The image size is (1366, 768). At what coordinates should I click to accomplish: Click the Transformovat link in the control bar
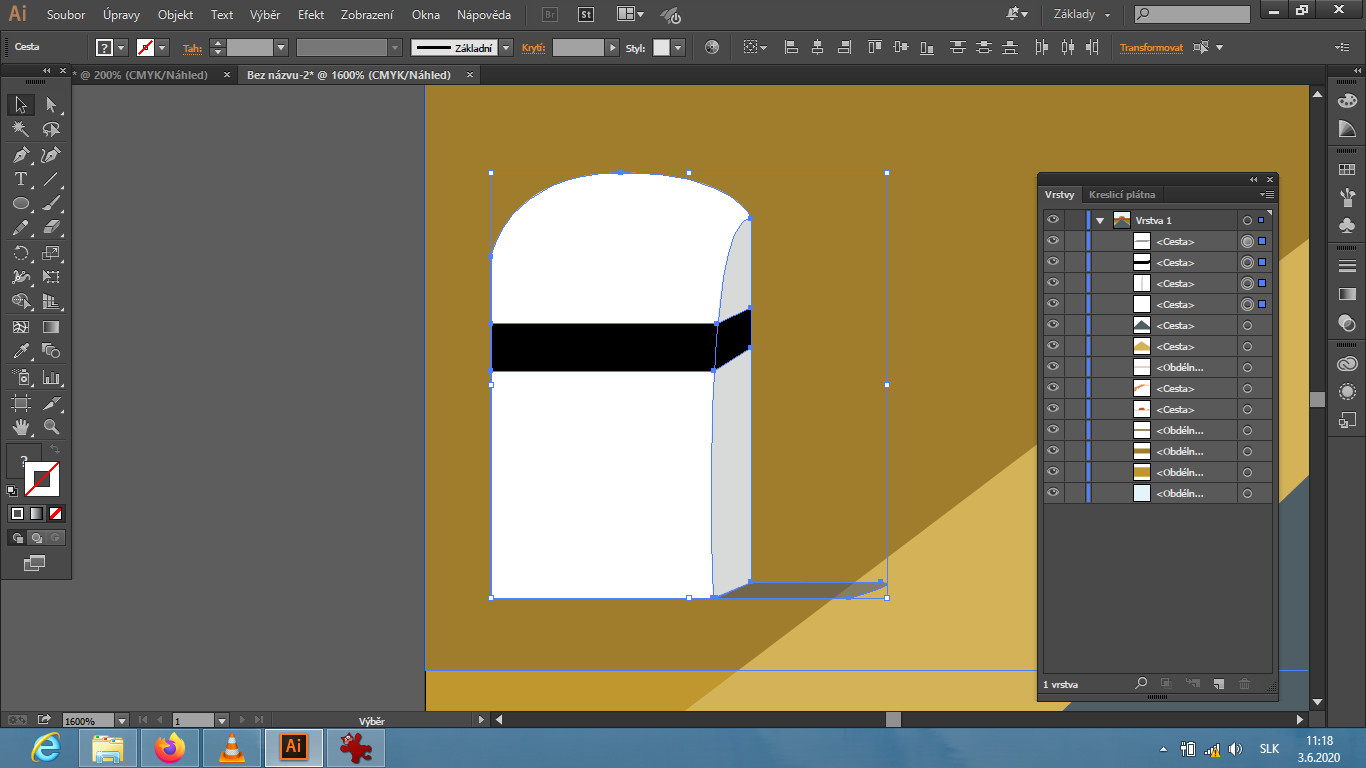1150,47
